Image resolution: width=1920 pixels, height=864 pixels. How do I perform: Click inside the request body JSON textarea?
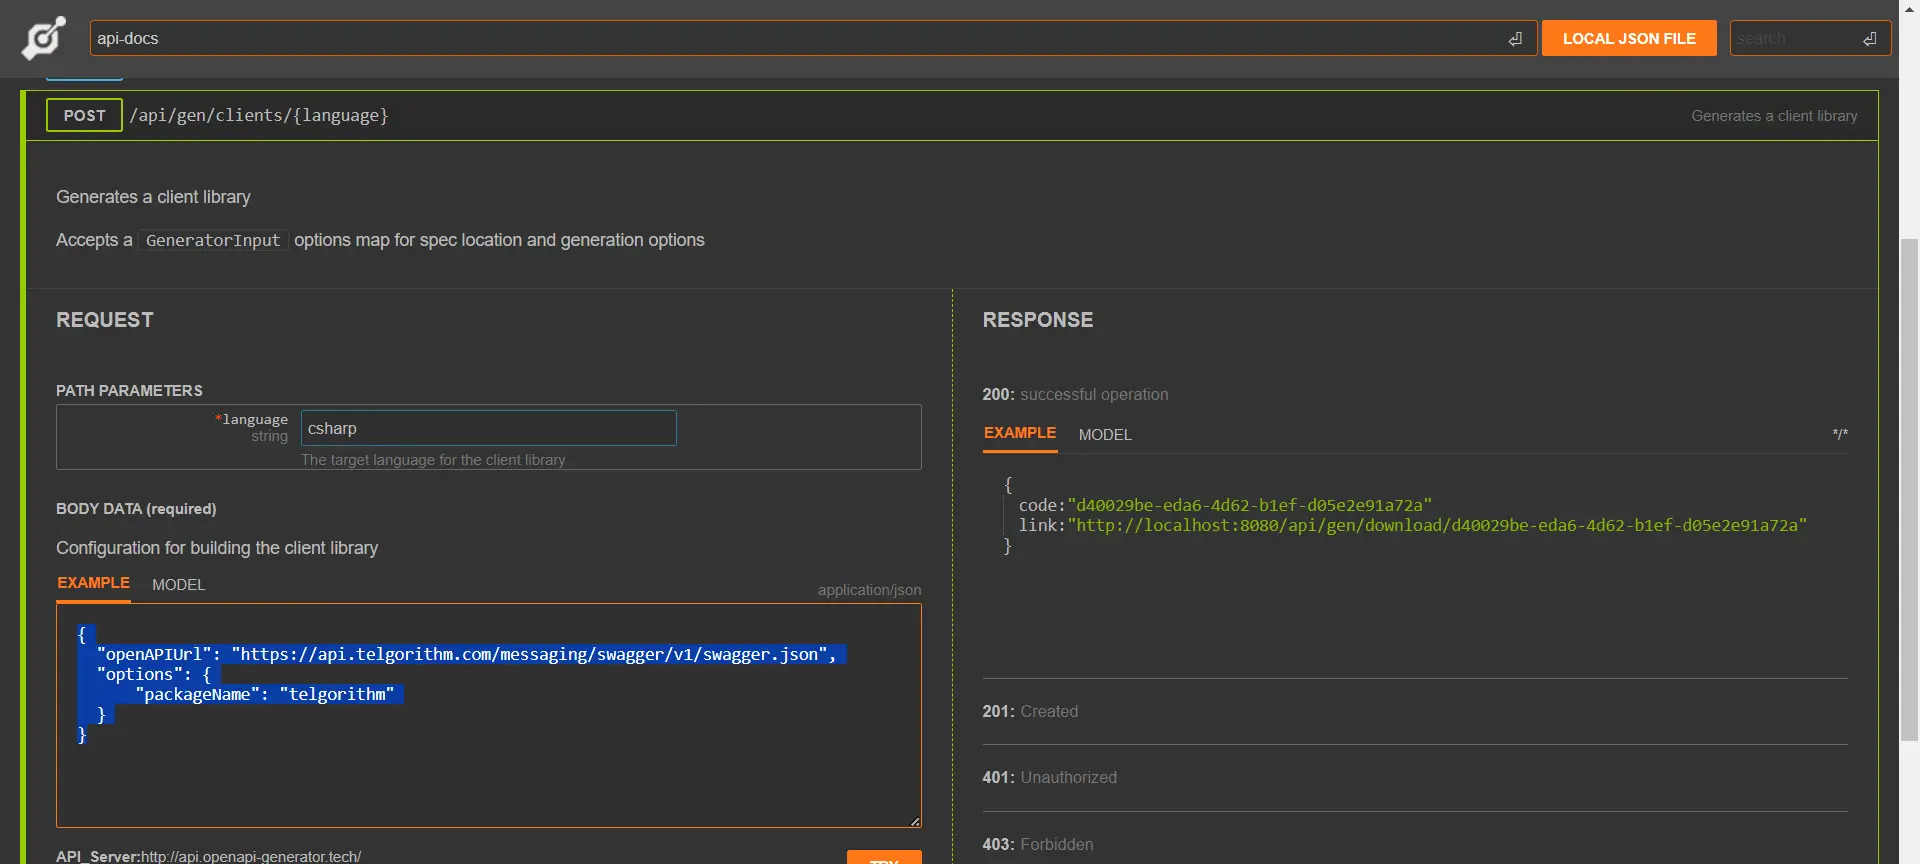pos(488,715)
